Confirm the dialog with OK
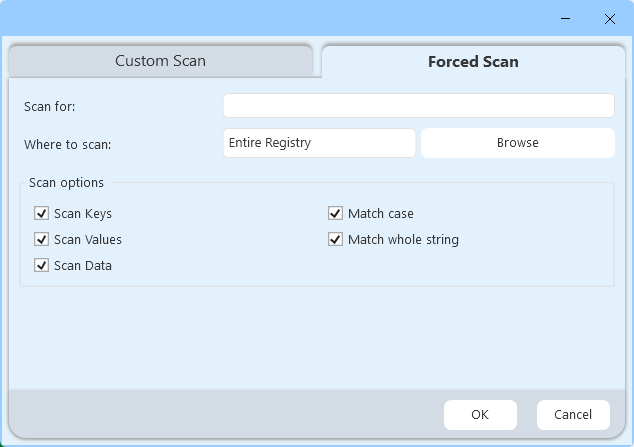 (x=480, y=414)
